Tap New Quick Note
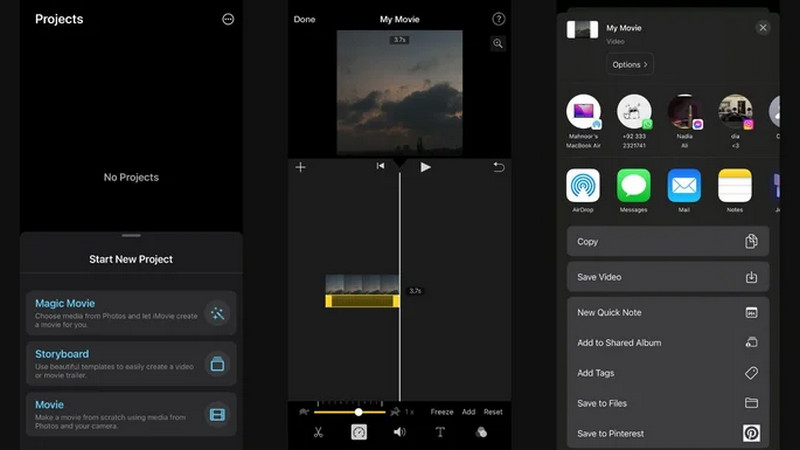Image resolution: width=800 pixels, height=450 pixels. (668, 312)
